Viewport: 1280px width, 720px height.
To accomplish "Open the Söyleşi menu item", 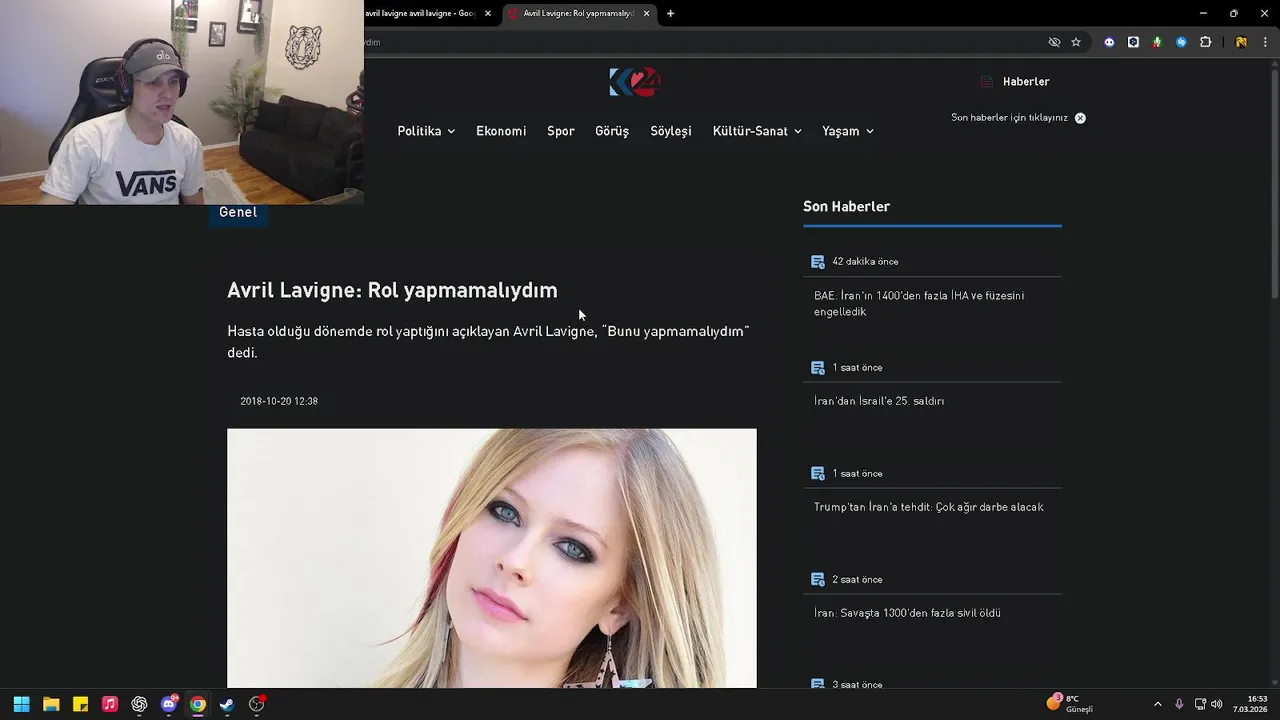I will pos(671,131).
